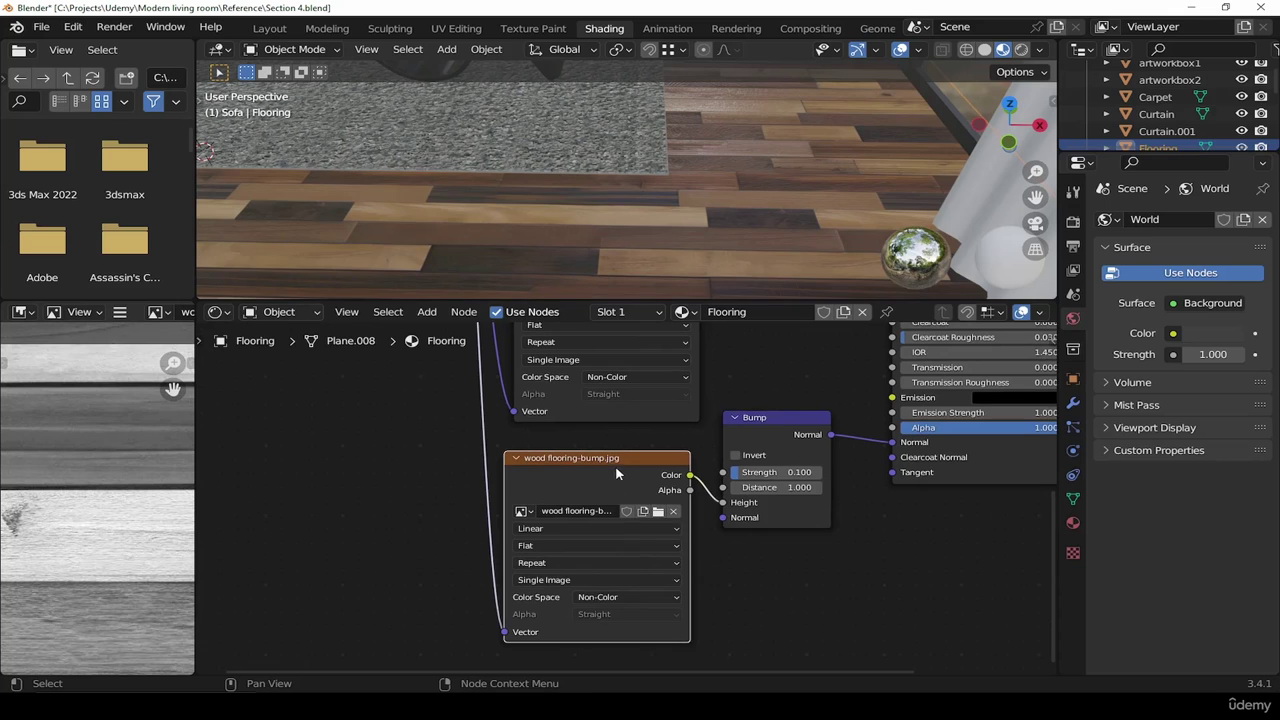Open the Slot 1 material slot dropdown
Screen dimensions: 1280x720
629,312
